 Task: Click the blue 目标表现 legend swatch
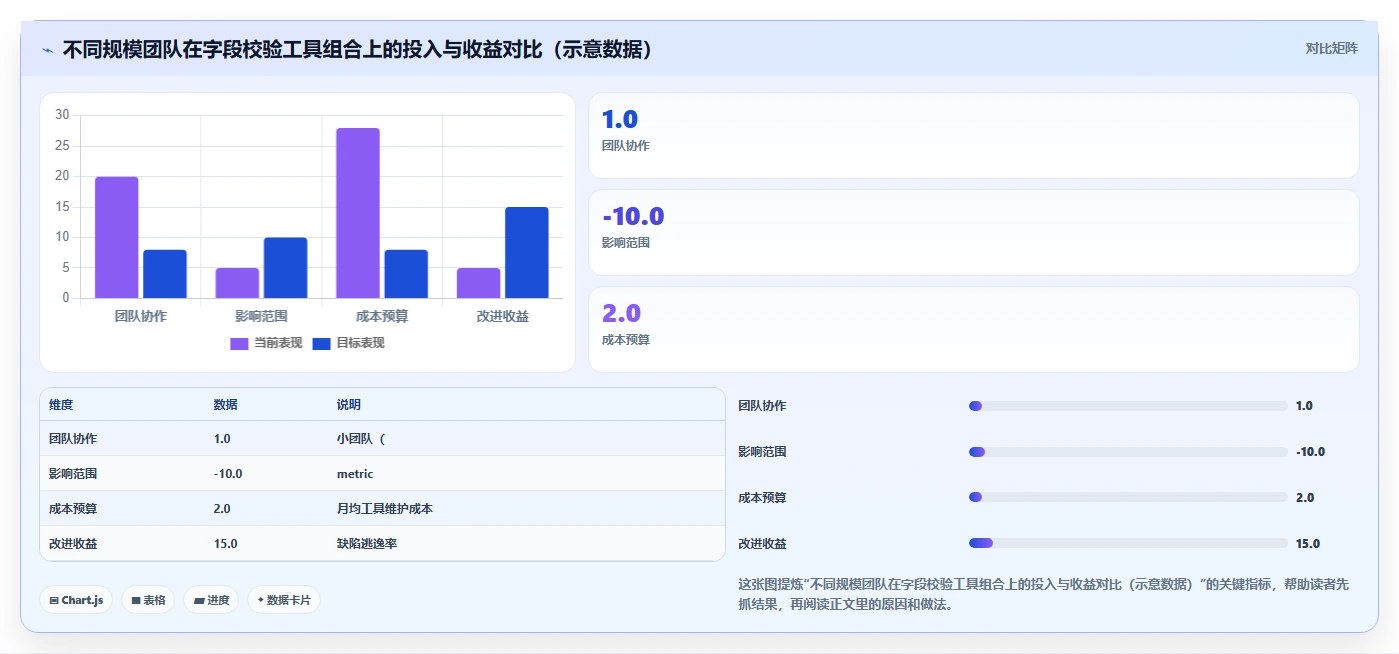coord(321,344)
